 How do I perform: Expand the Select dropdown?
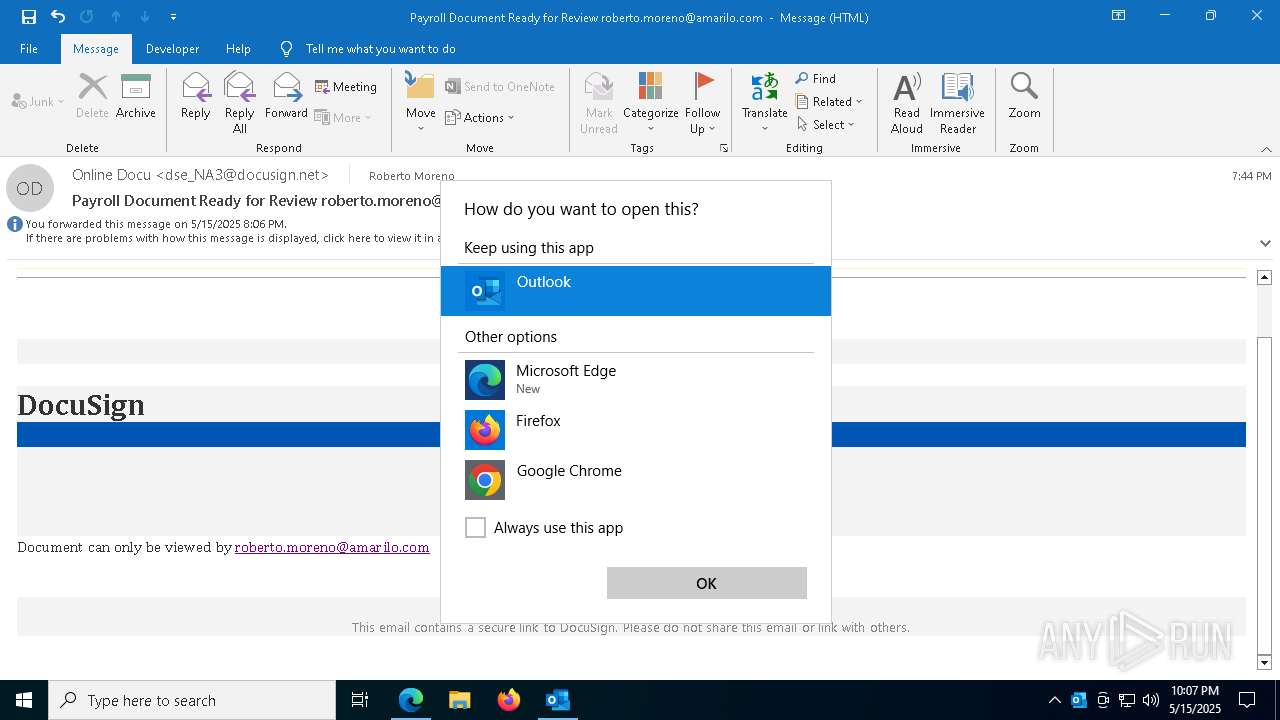pos(826,124)
